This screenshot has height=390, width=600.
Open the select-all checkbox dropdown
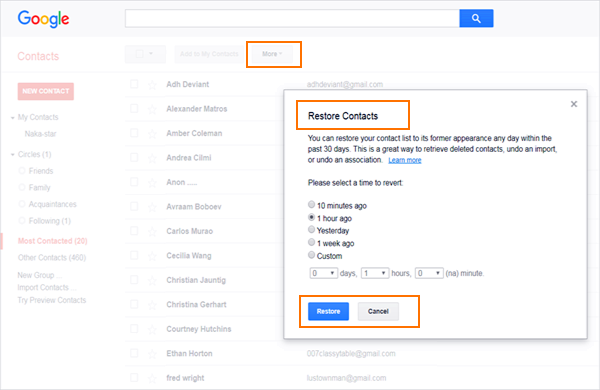(x=145, y=54)
